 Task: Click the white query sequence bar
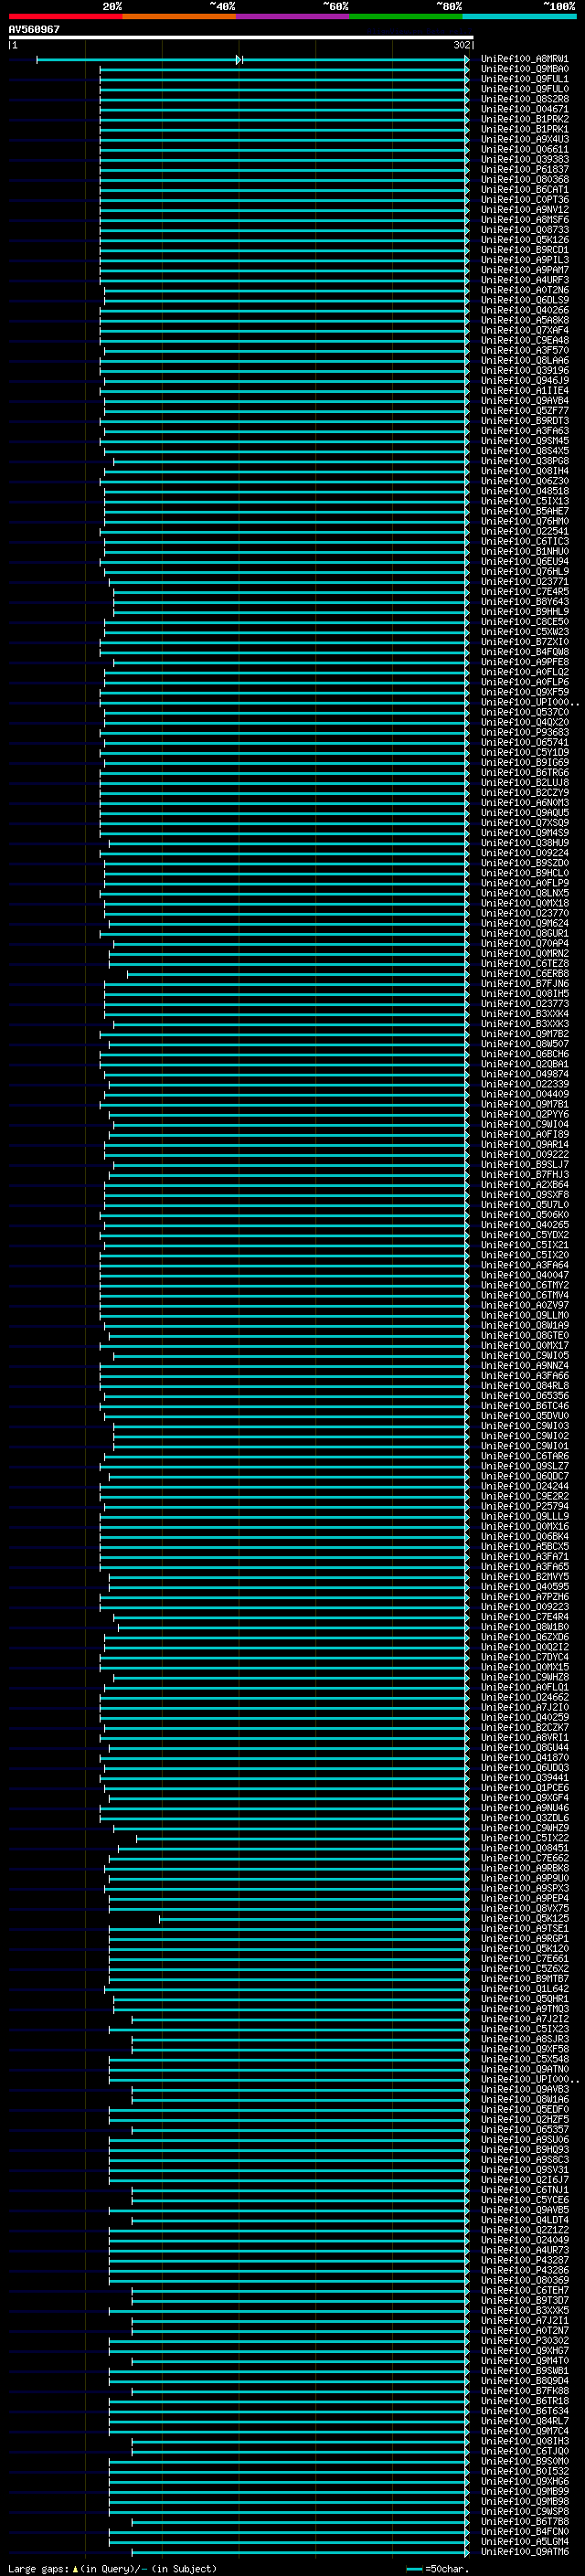pos(241,38)
